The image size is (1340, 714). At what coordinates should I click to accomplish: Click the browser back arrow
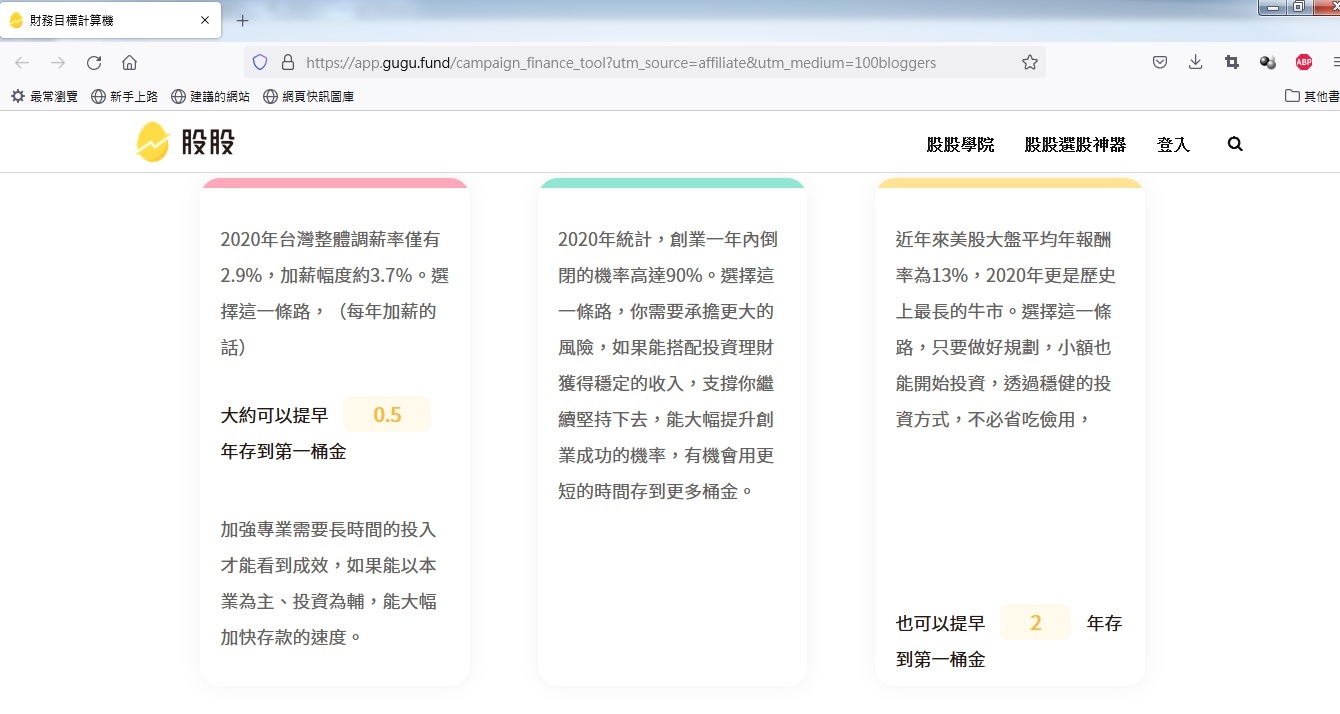click(x=22, y=63)
